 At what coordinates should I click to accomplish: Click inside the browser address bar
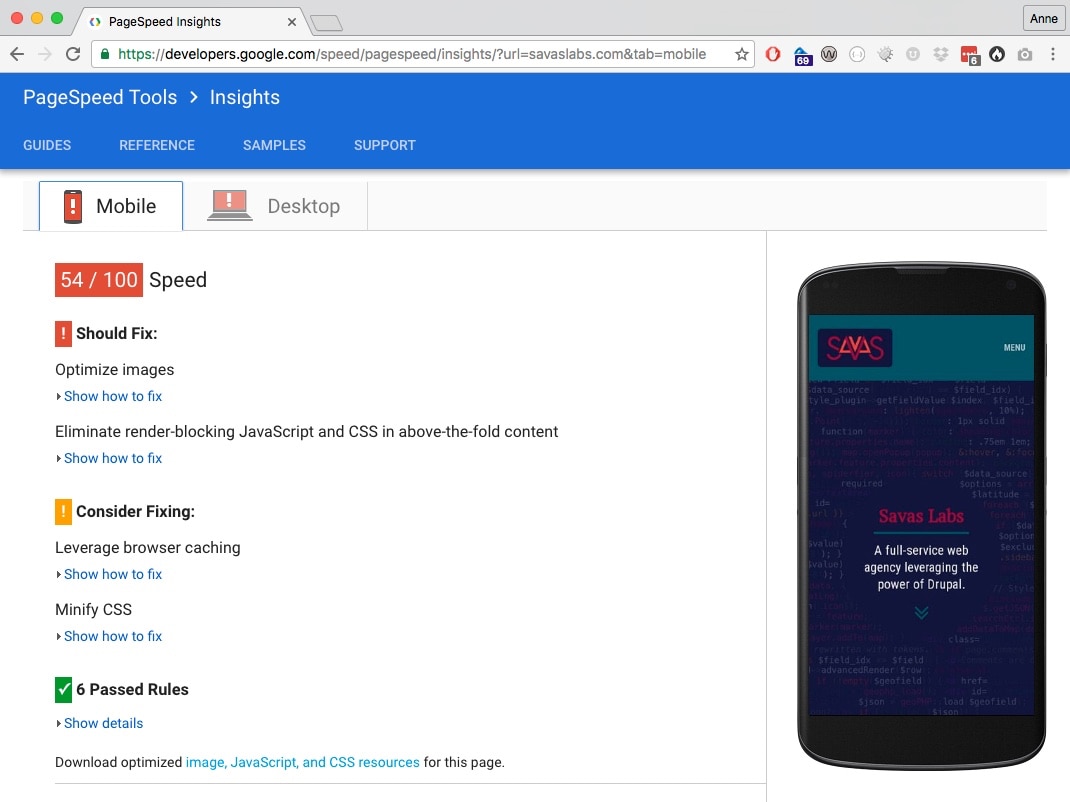click(x=400, y=54)
